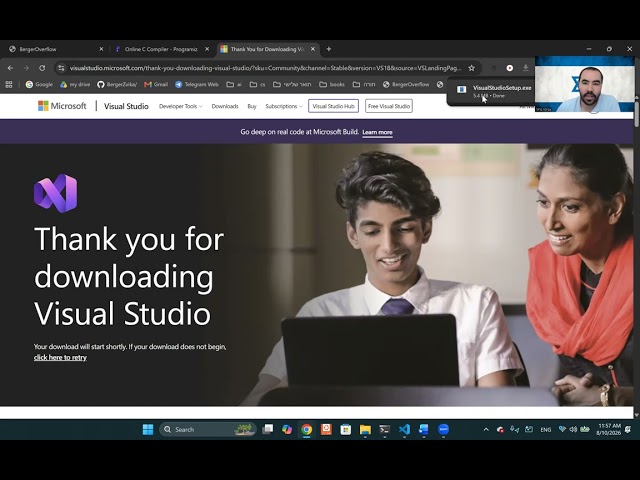The image size is (640, 480).
Task: Show hidden system tray icons
Action: (486, 429)
